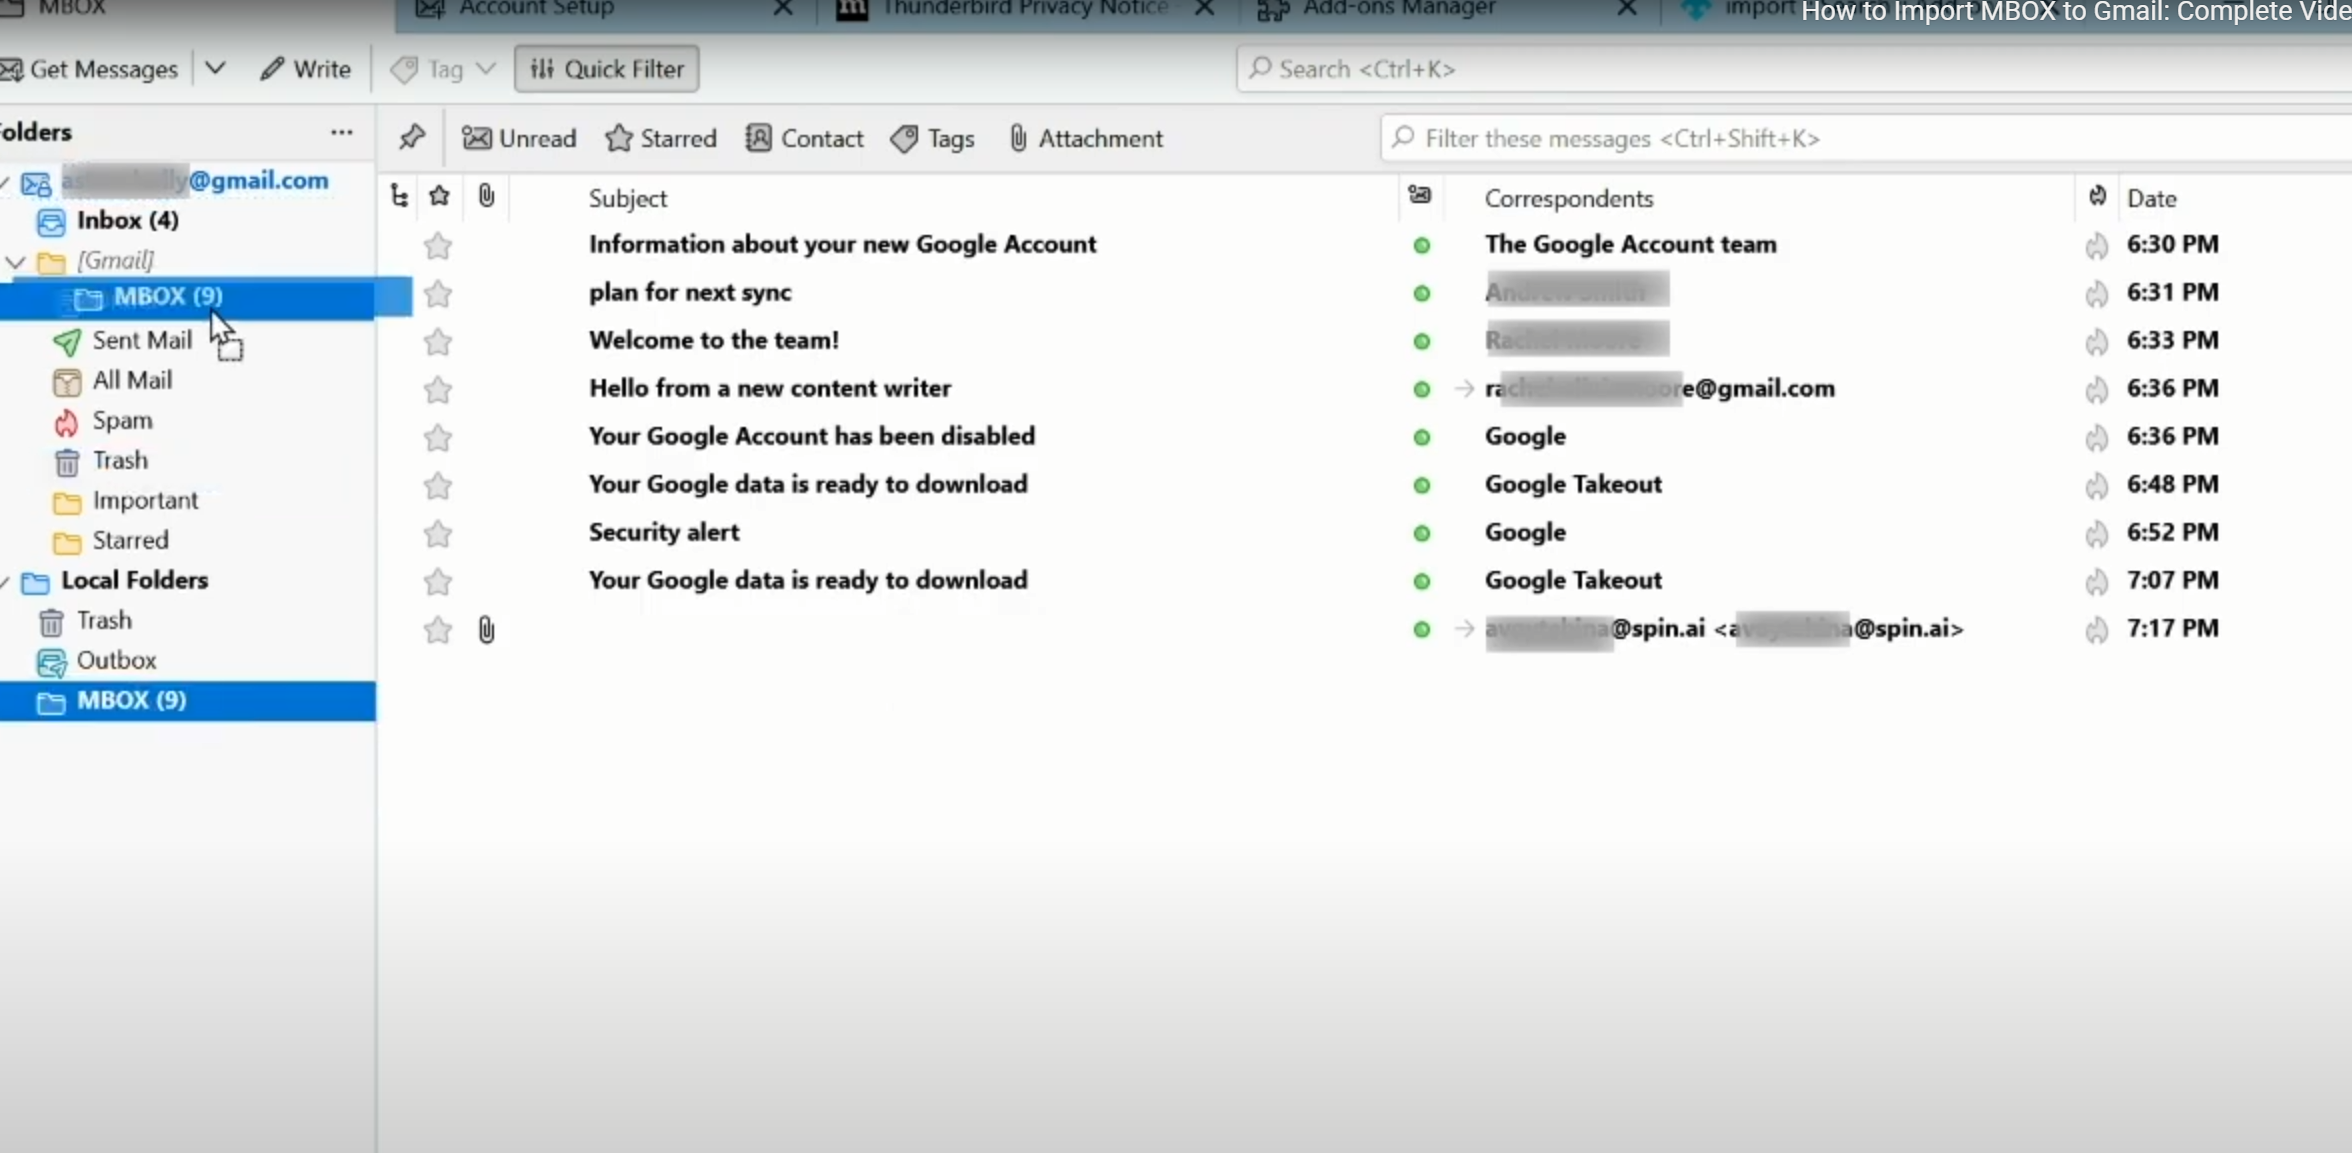Collapse the [Gmail] folder tree
Screen dimensions: 2352x1153
tap(15, 261)
